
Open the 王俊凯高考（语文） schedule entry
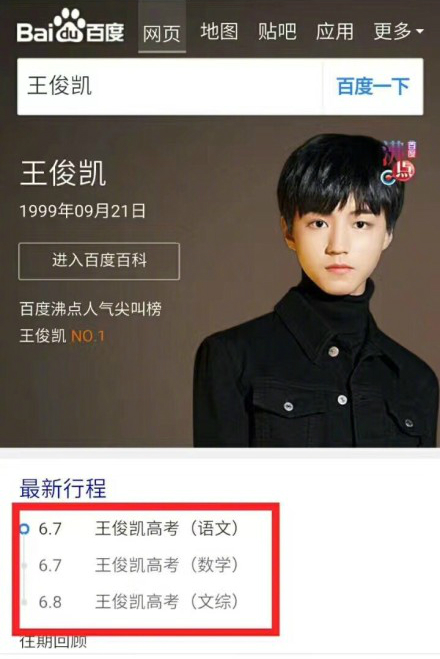(167, 528)
